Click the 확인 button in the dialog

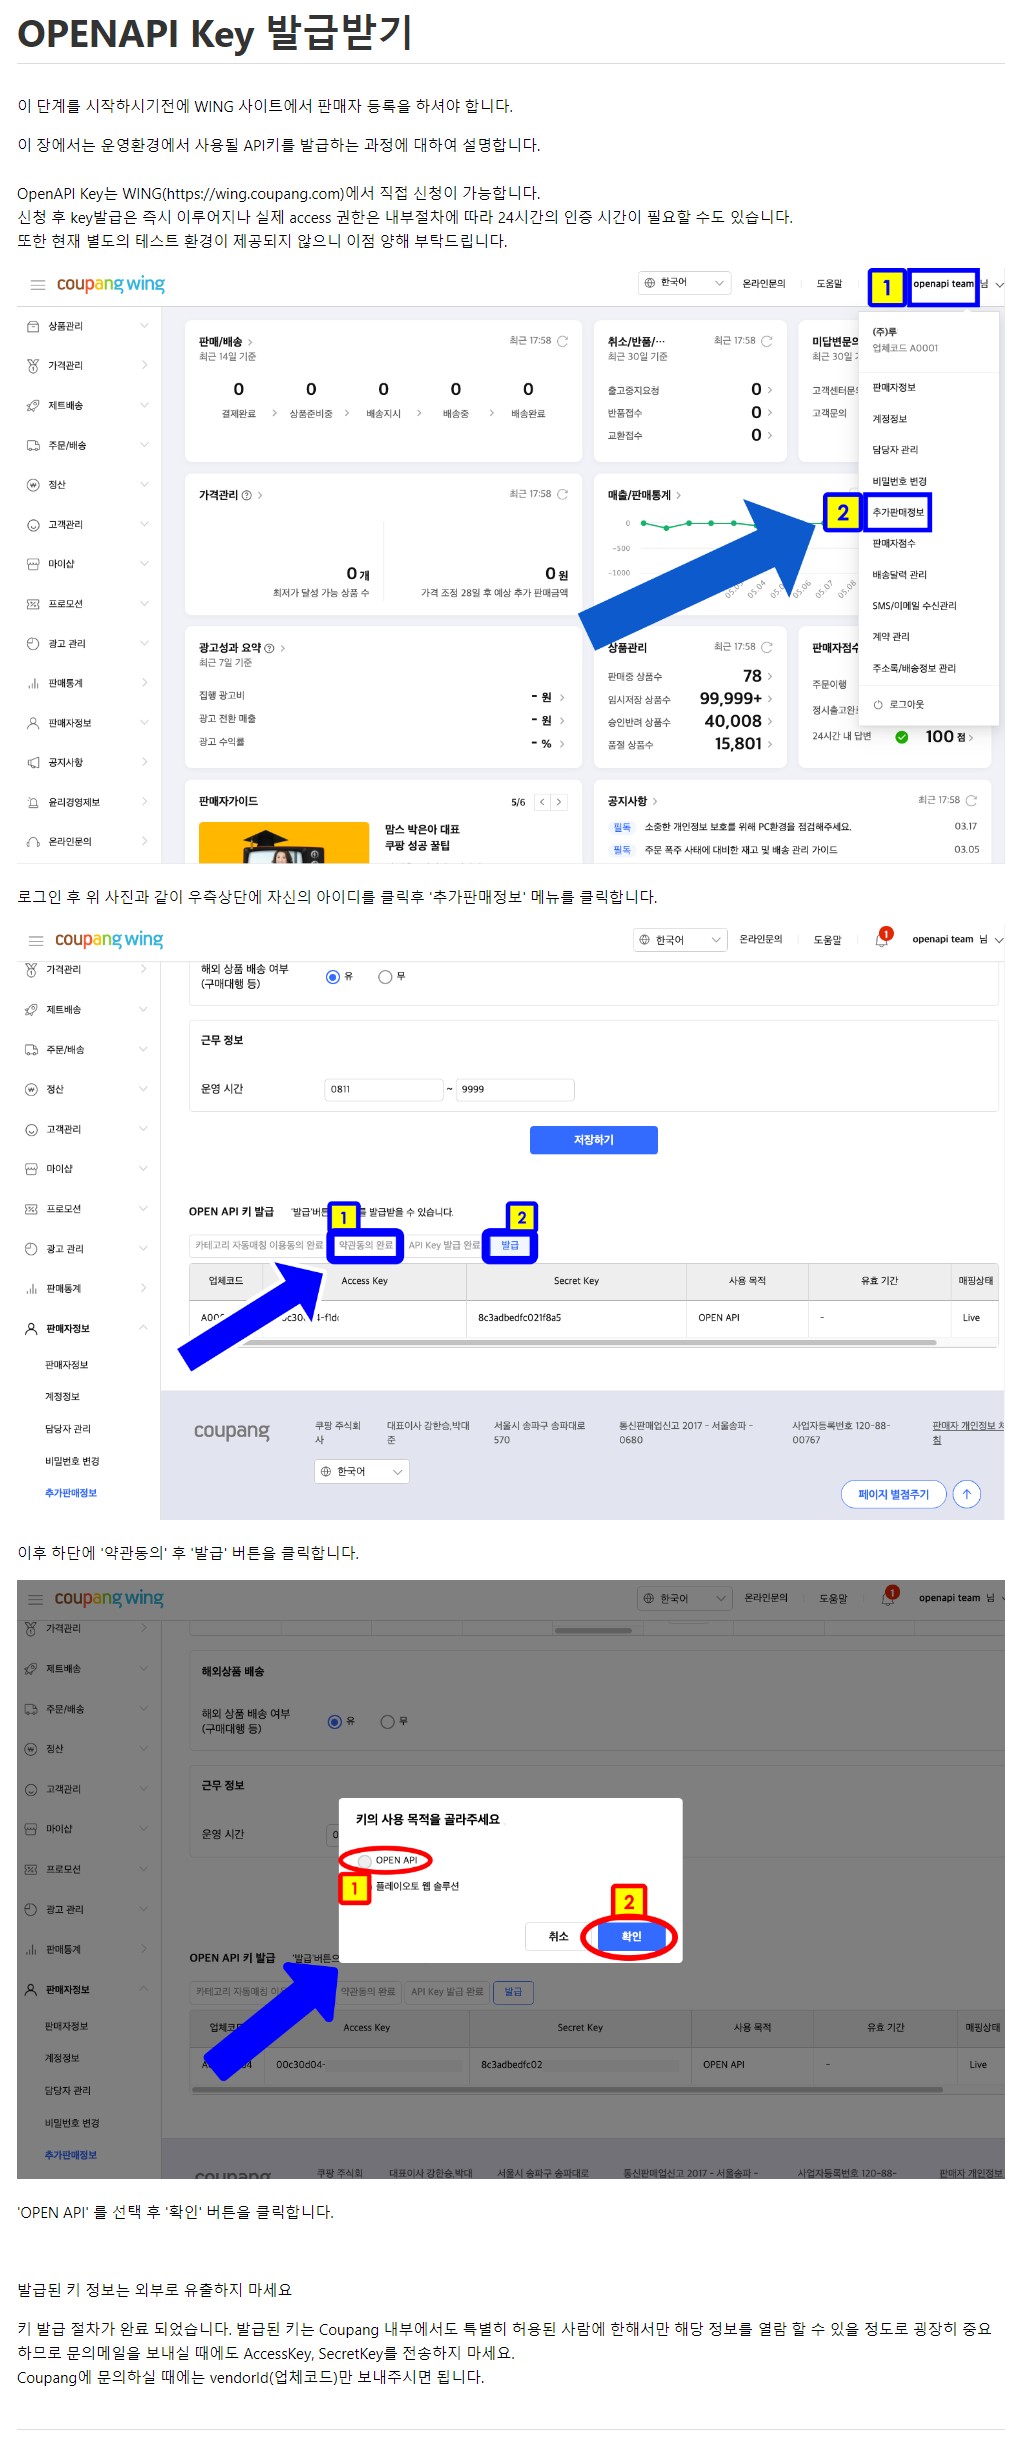[x=631, y=1937]
